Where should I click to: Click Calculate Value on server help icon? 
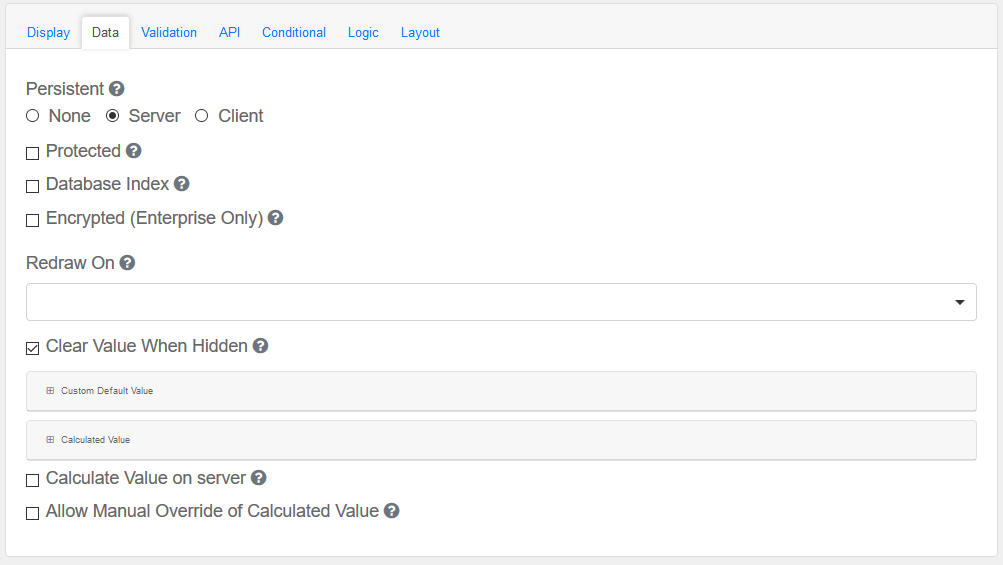pyautogui.click(x=258, y=478)
